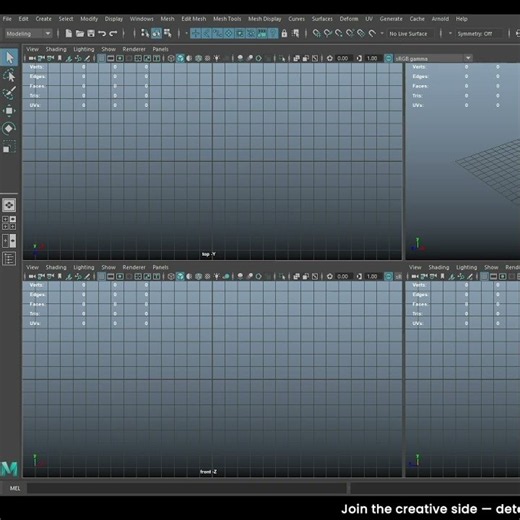Select by object type mode icon
Image resolution: width=520 pixels, height=520 pixels.
(156, 33)
